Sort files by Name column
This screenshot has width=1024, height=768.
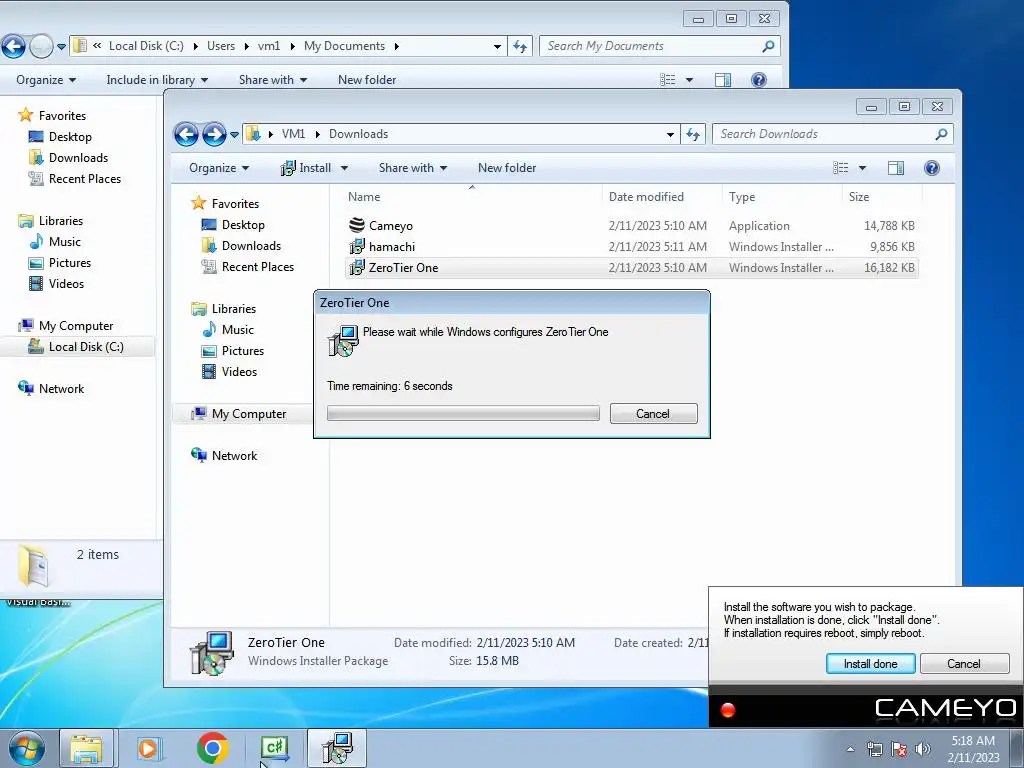(x=364, y=197)
